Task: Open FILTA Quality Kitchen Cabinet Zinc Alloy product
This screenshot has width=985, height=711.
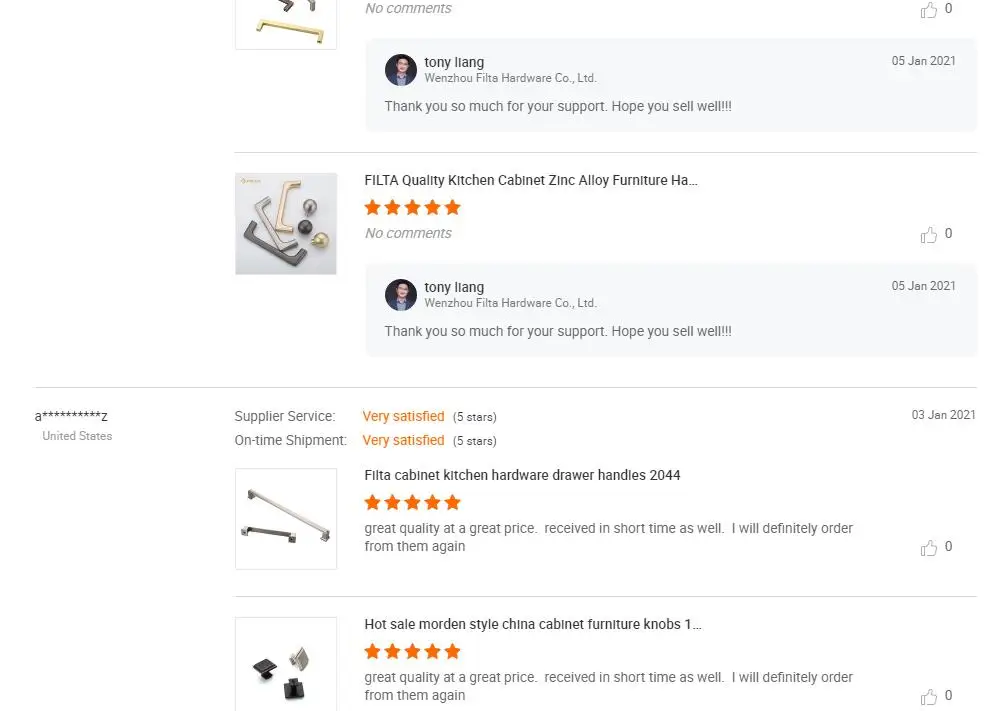Action: [531, 181]
